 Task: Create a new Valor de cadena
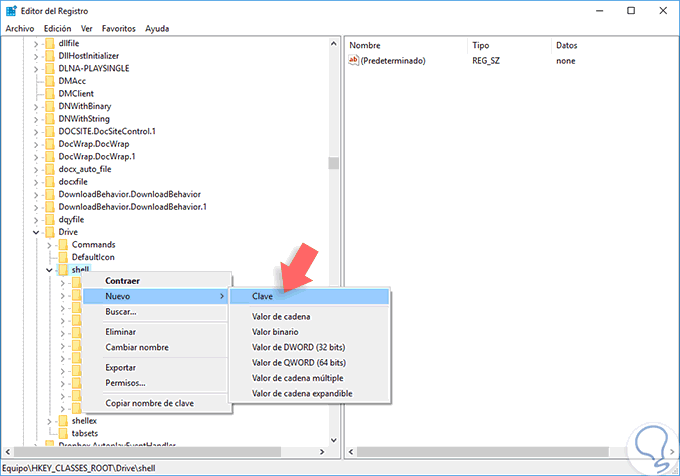point(310,316)
